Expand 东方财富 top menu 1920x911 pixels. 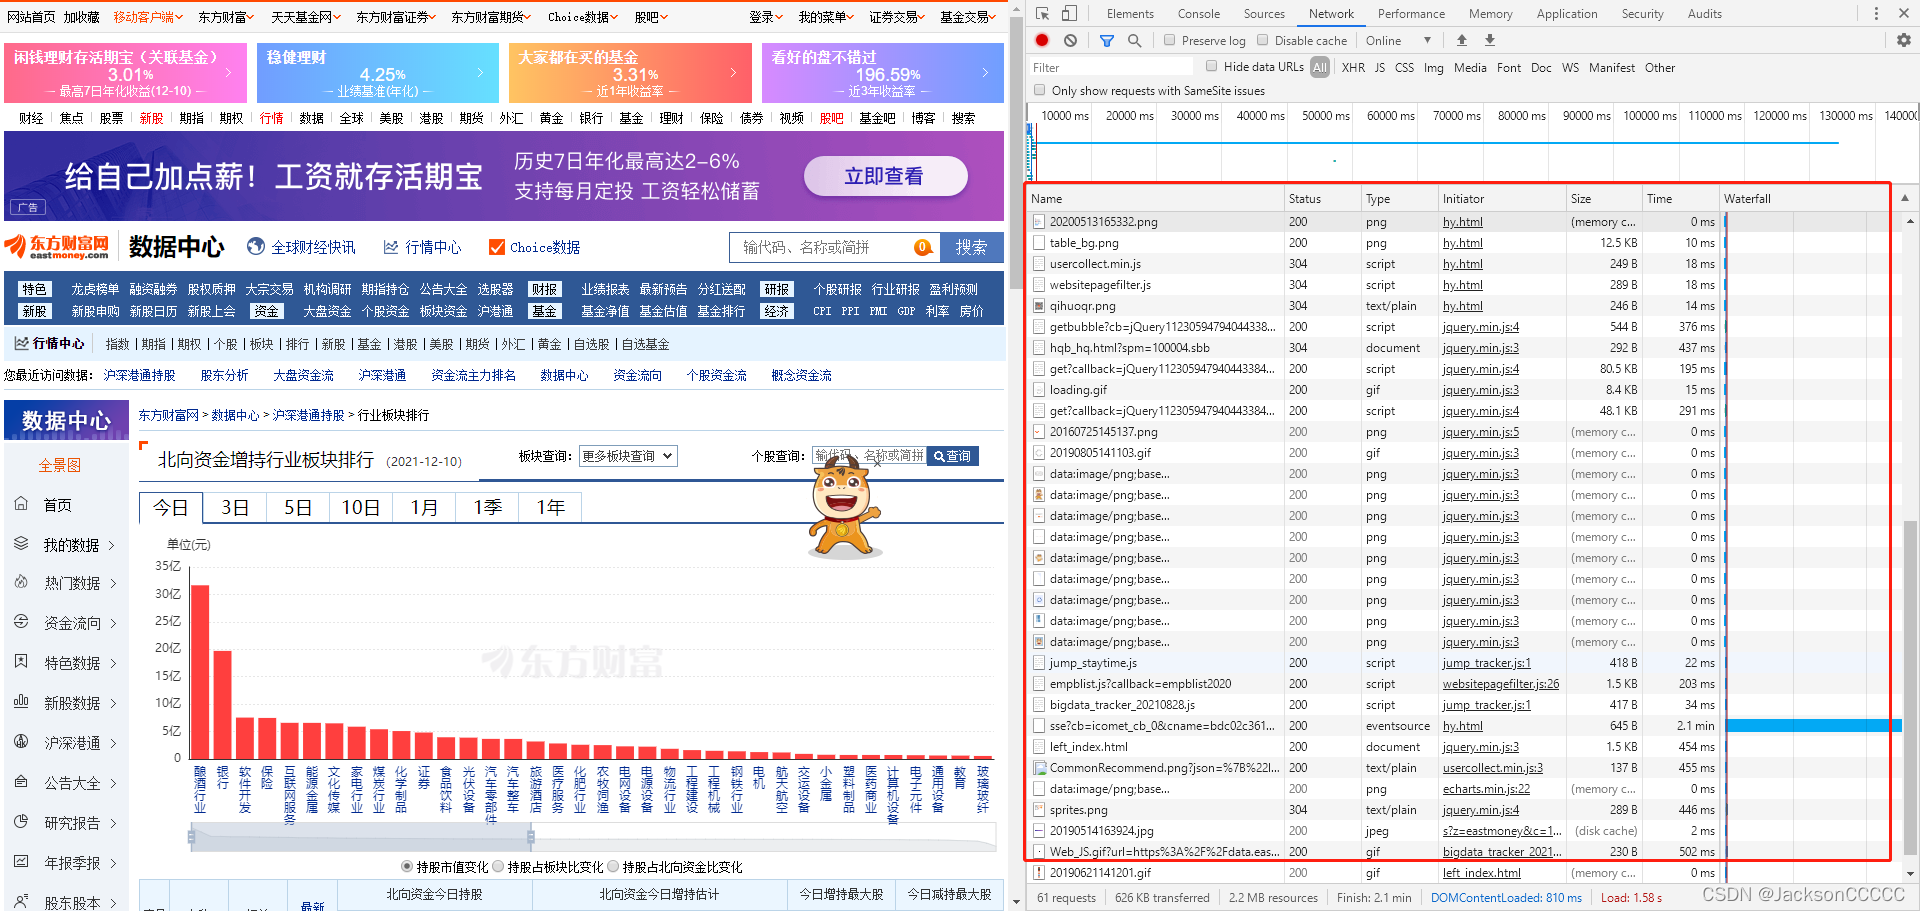[x=226, y=17]
